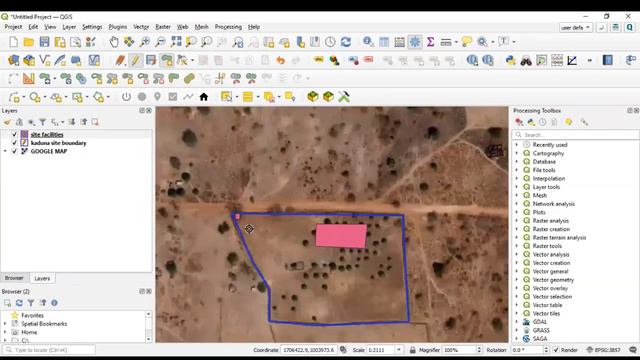Click Filter Legend icon in Layers panel
Screen dimensions: 640x360
(42, 122)
